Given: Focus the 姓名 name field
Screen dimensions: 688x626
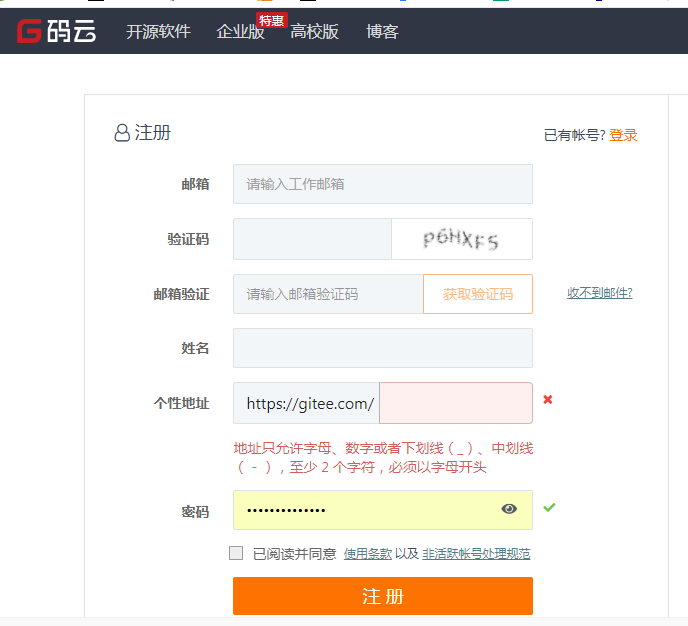Looking at the screenshot, I should 383,348.
